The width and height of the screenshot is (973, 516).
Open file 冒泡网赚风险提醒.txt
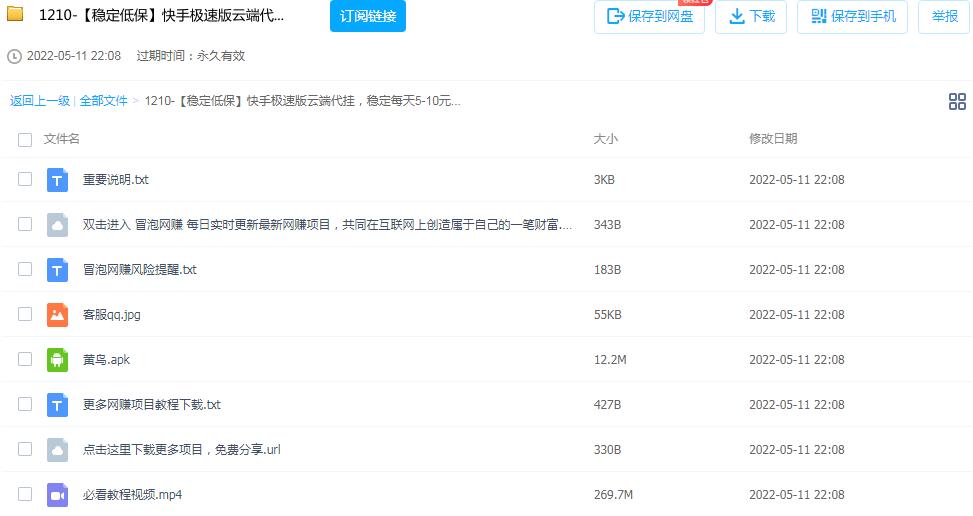[140, 270]
